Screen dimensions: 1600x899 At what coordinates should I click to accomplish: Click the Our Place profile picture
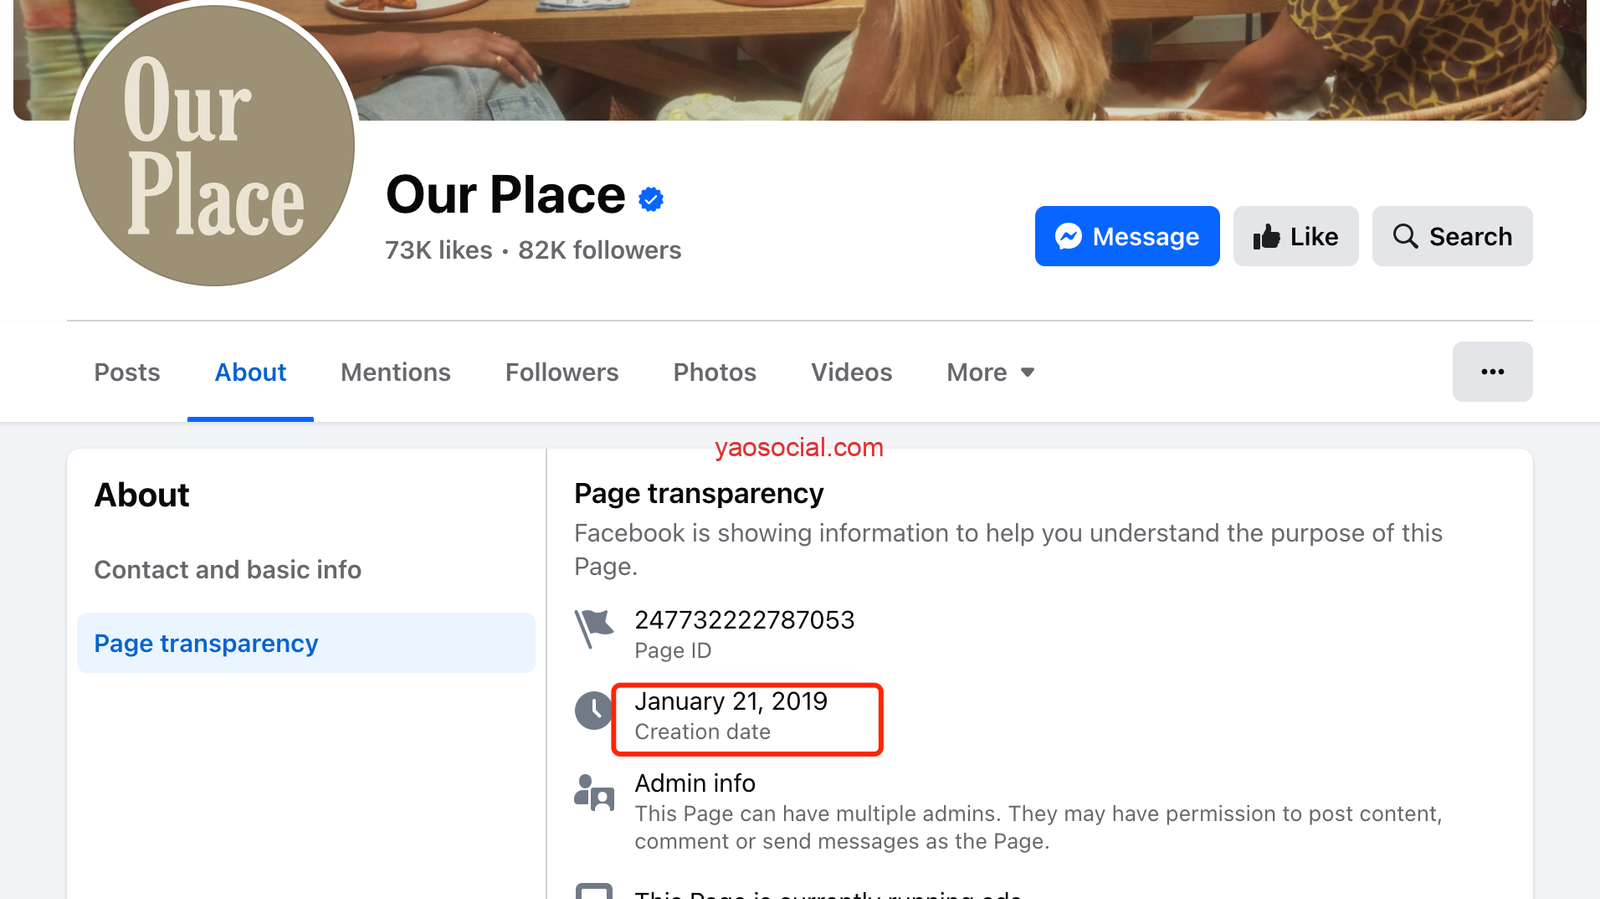tap(214, 146)
